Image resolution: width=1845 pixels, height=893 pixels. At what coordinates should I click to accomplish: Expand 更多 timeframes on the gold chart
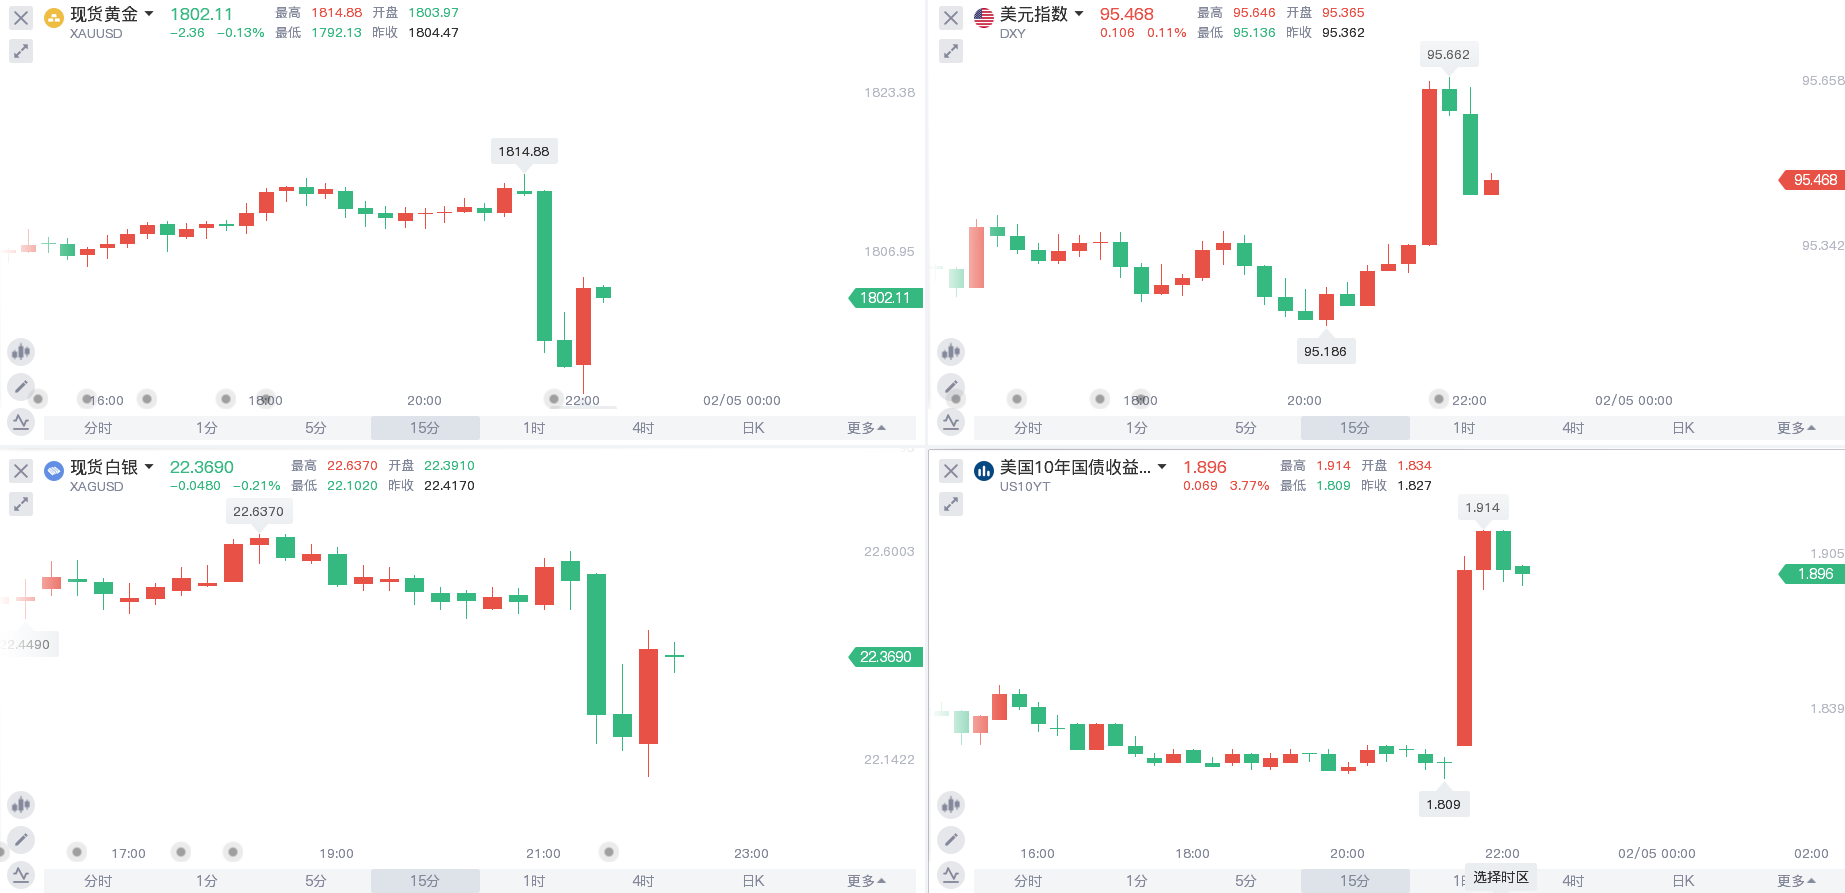(866, 428)
